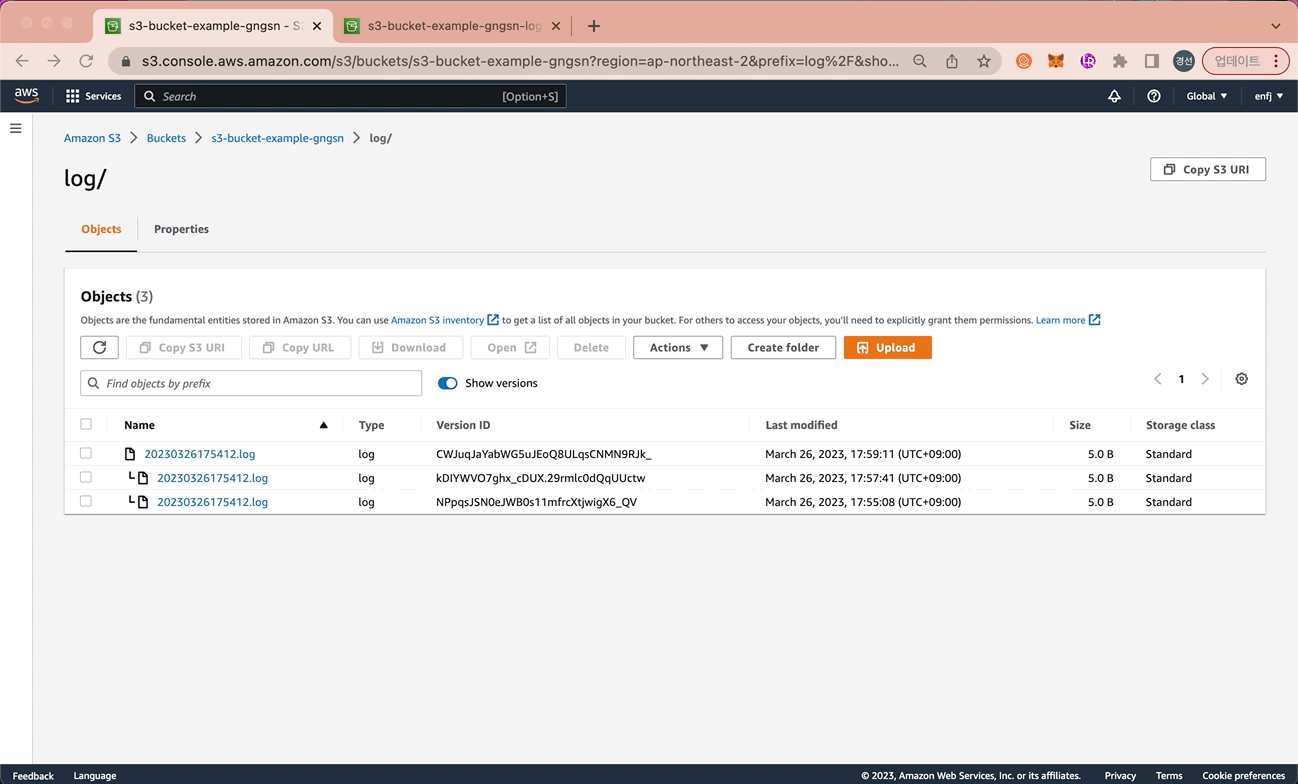Viewport: 1298px width, 784px height.
Task: Click the Upload button
Action: 888,347
